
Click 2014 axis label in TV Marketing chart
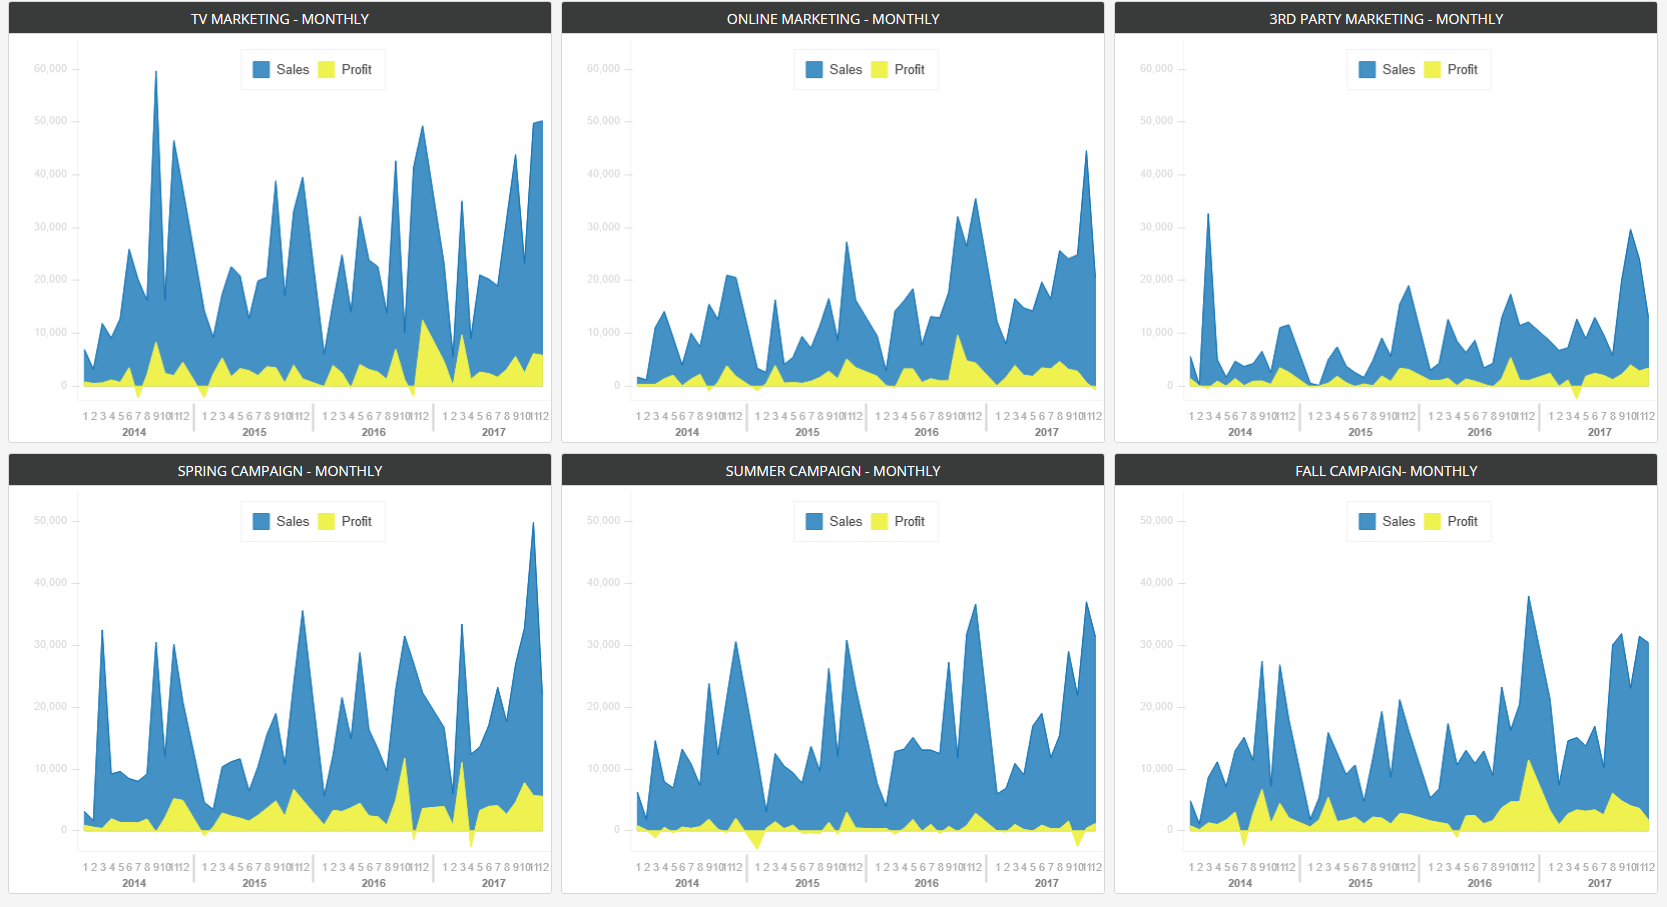point(134,432)
